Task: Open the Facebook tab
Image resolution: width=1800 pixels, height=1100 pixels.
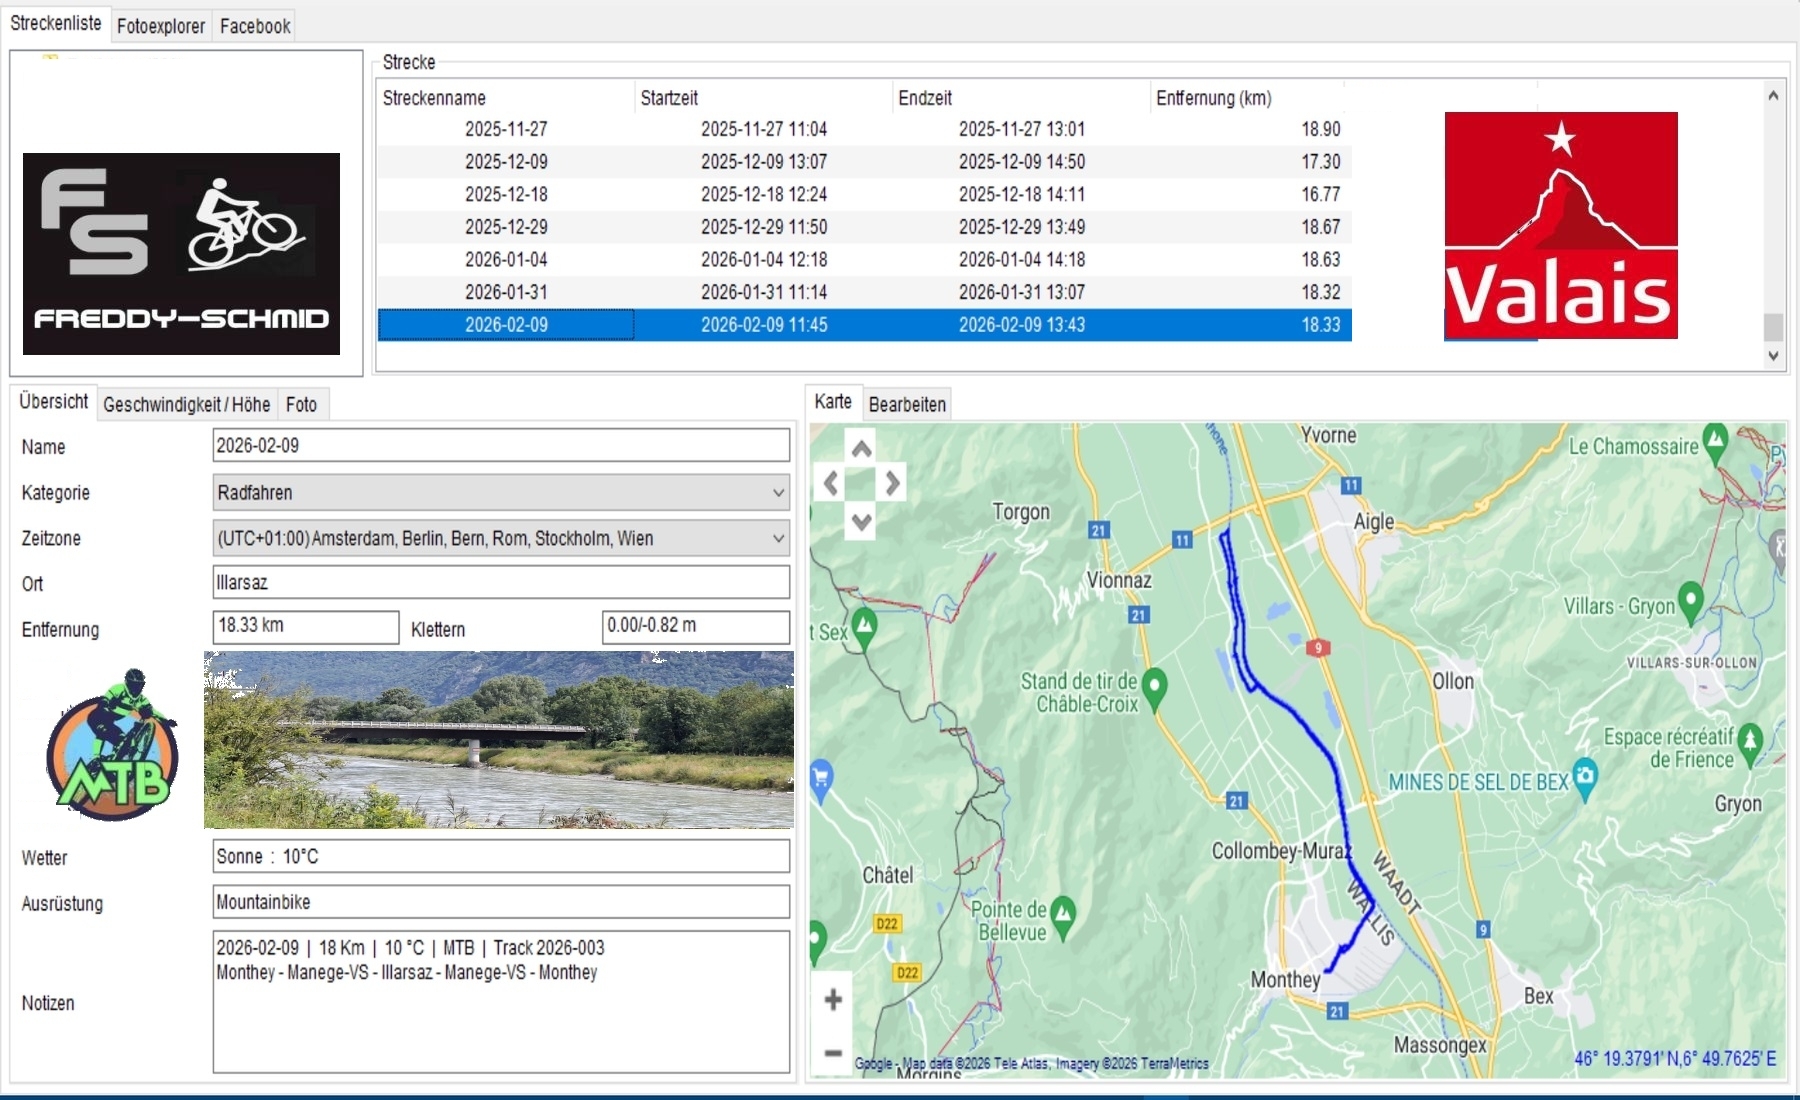Action: pos(255,26)
